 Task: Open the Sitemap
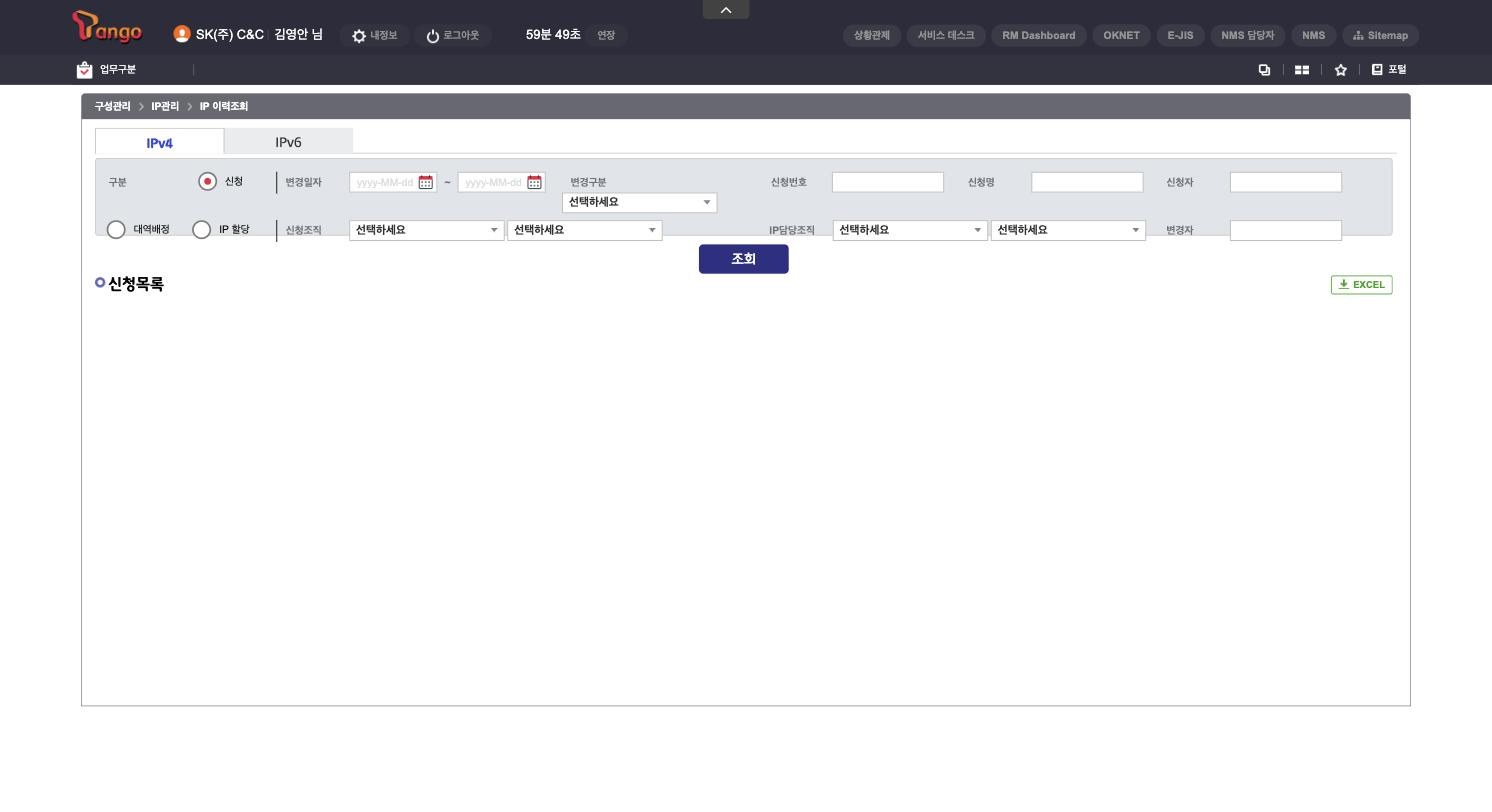[1380, 35]
